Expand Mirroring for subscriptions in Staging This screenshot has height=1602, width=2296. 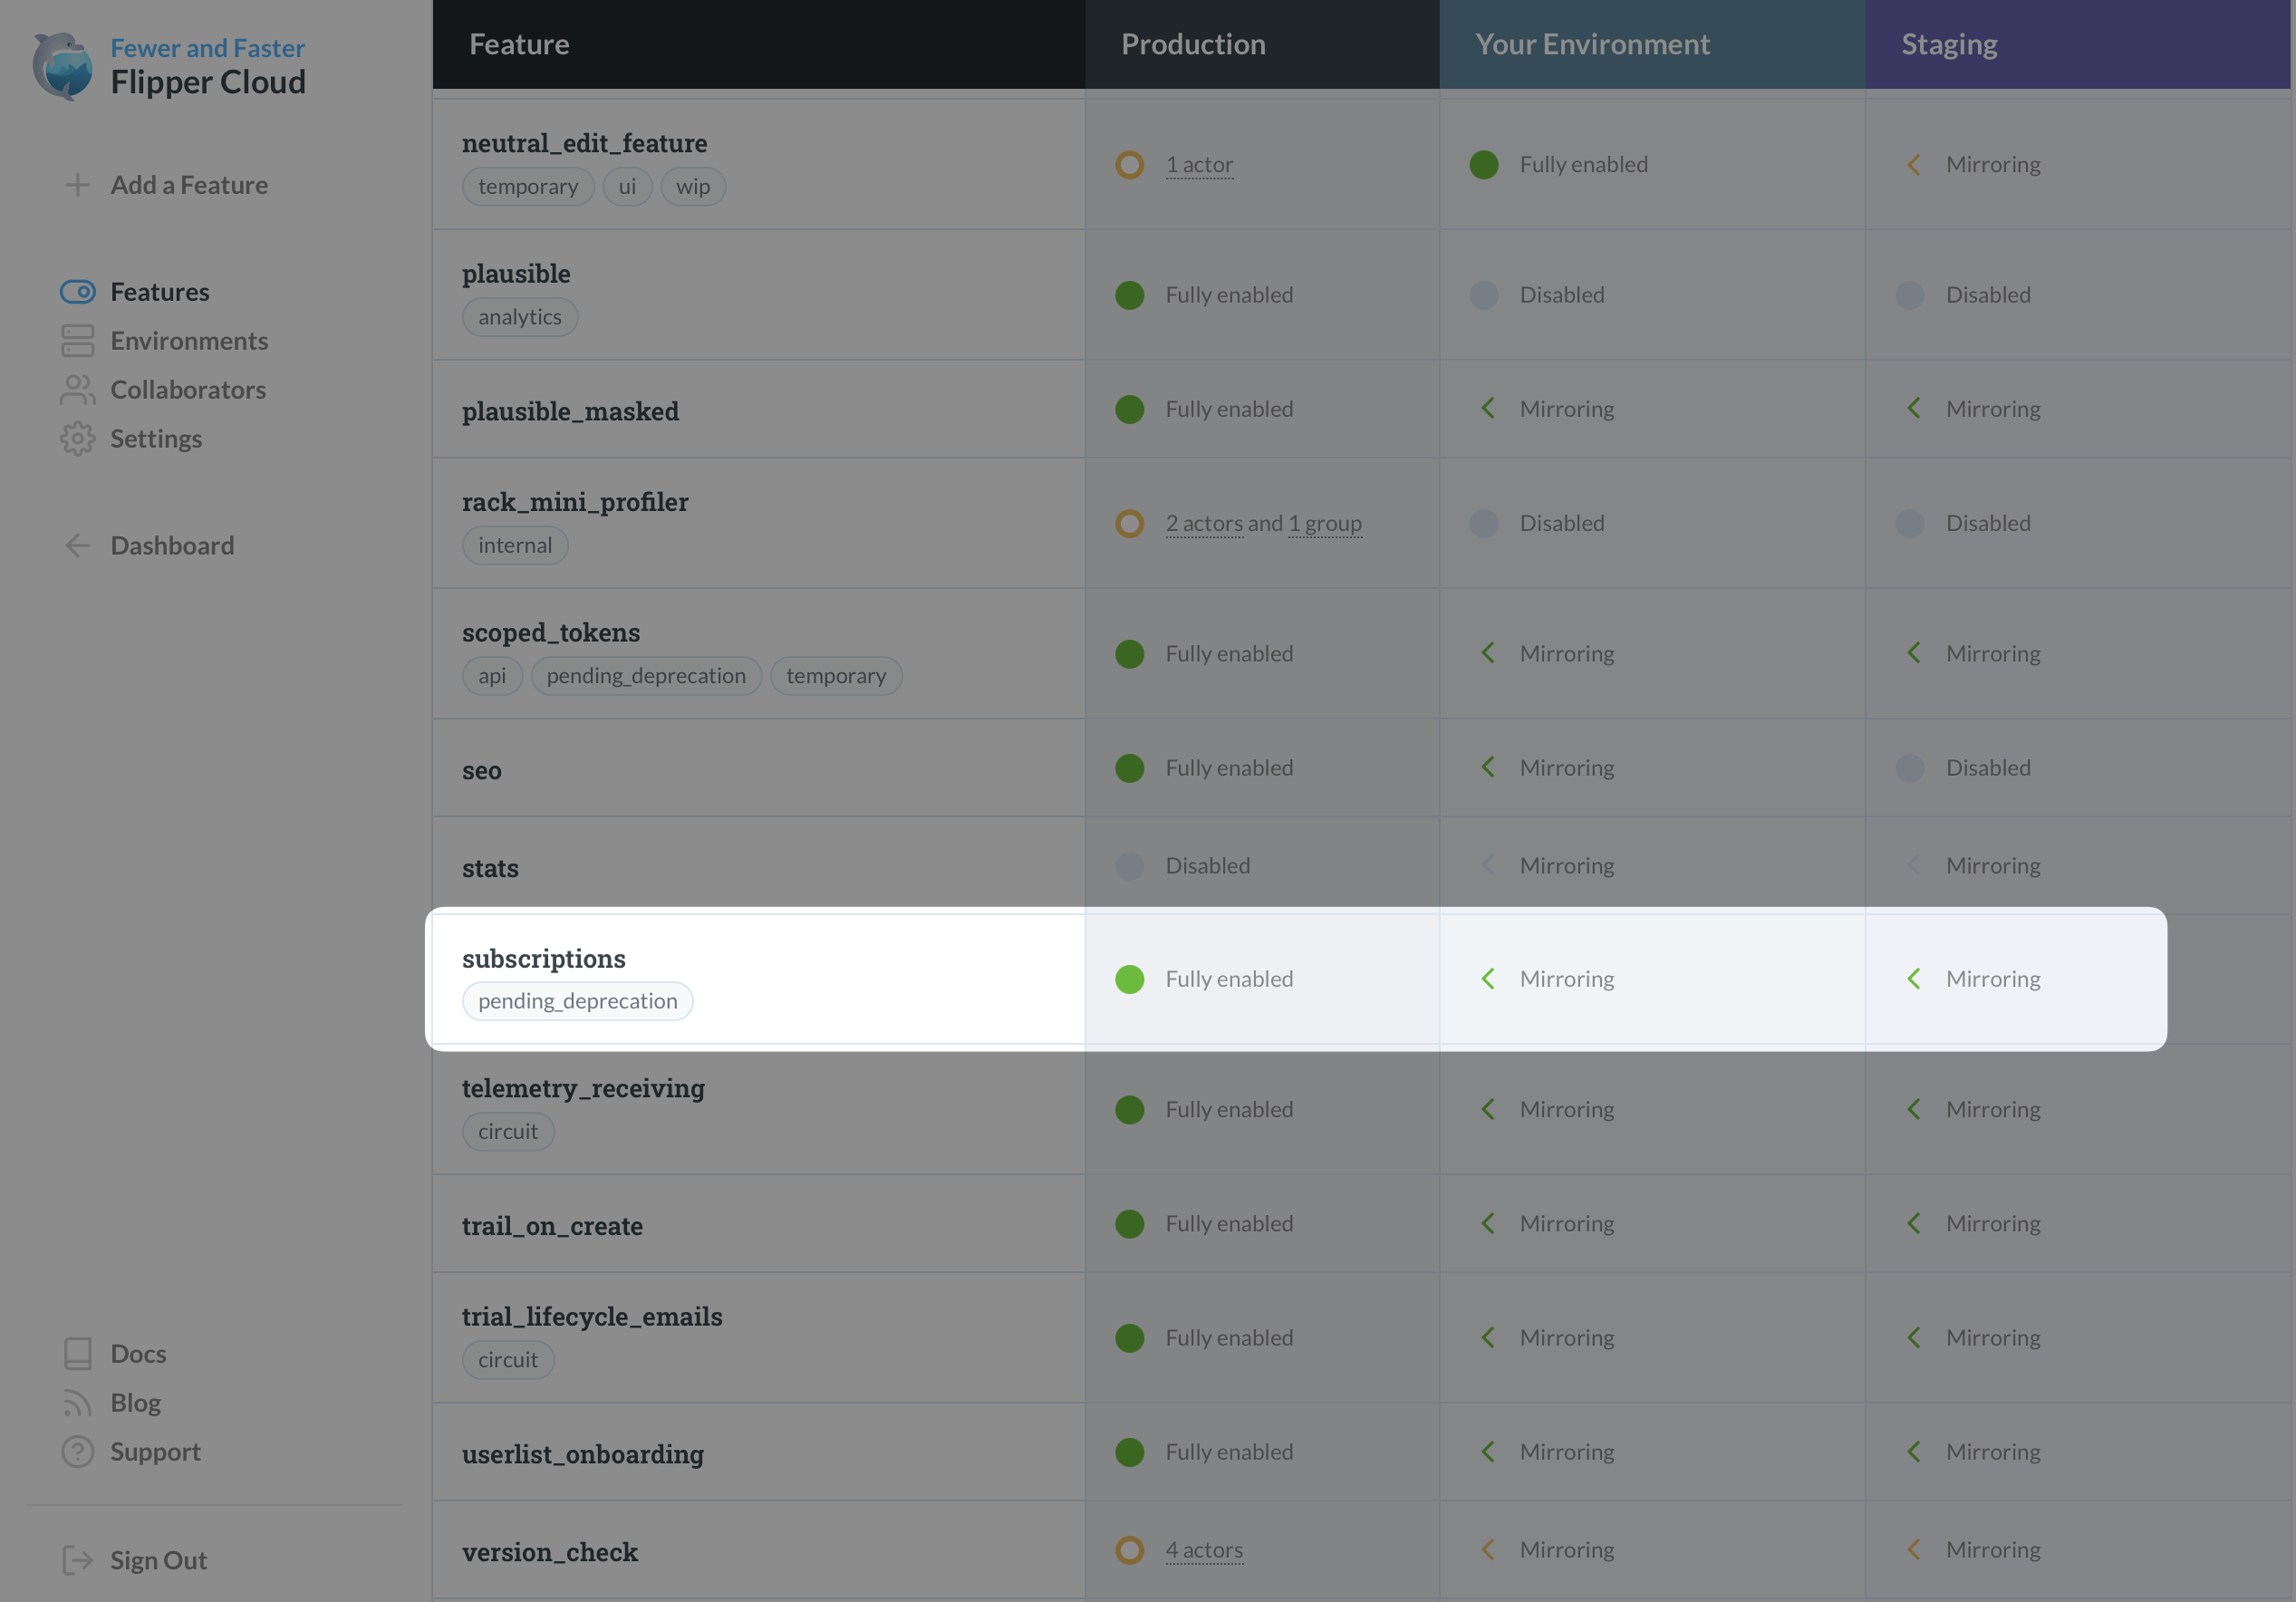pyautogui.click(x=1915, y=978)
